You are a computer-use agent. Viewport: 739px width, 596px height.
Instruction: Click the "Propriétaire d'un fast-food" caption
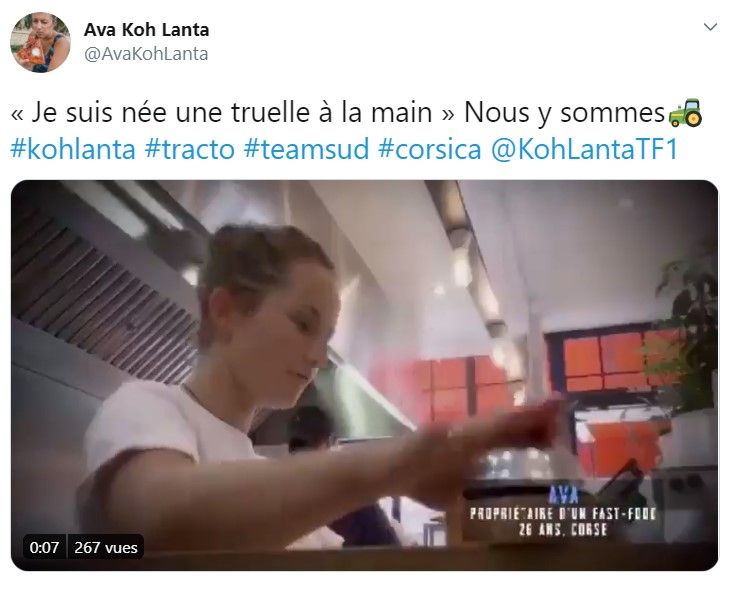coord(563,514)
